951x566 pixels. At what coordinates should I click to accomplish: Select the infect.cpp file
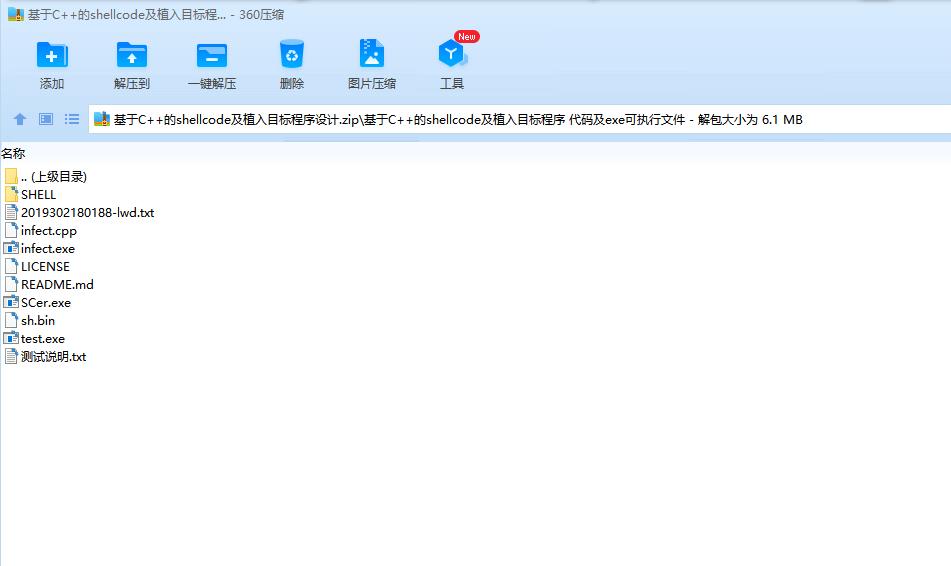point(49,231)
